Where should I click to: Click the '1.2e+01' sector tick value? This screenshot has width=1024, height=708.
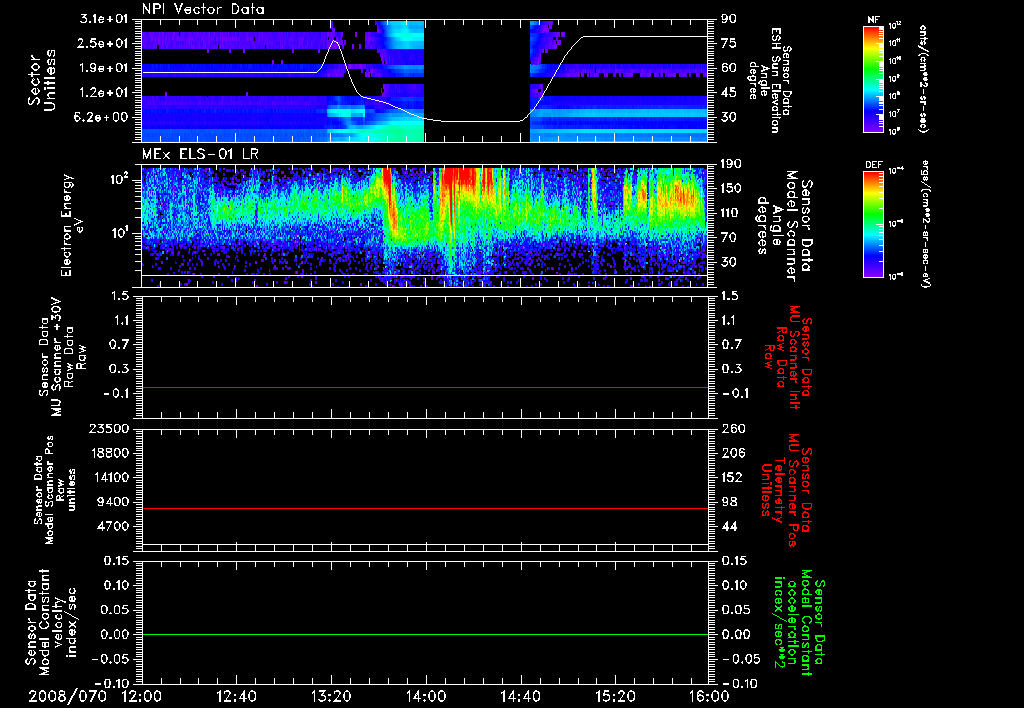point(104,93)
